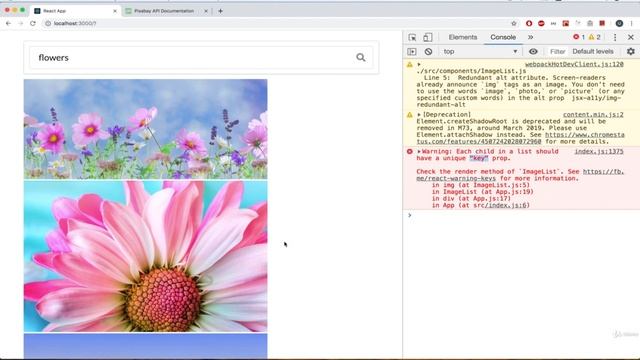
Task: Show the console sidebar
Action: pyautogui.click(x=412, y=51)
